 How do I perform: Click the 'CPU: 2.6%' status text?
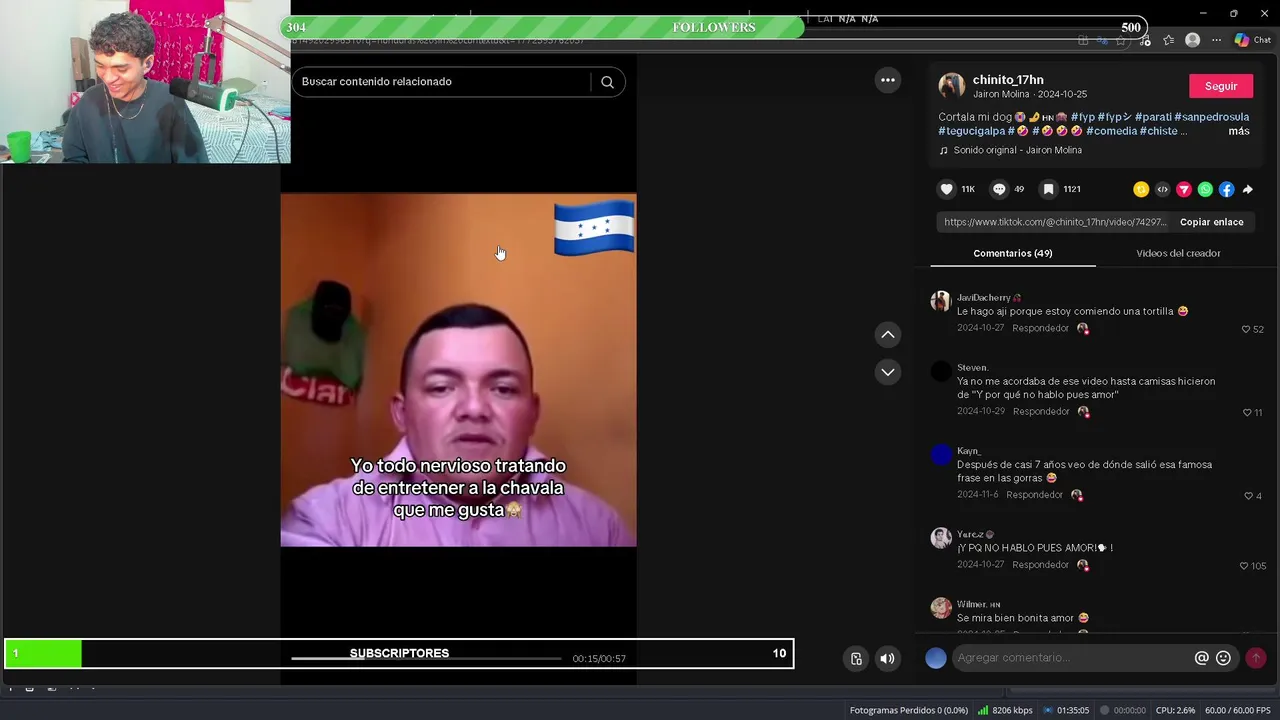click(1175, 710)
